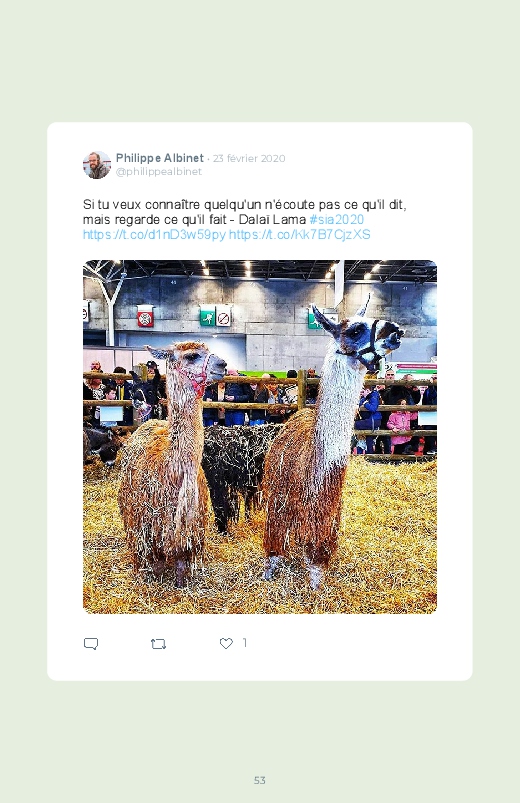This screenshot has width=520, height=803.
Task: Click the red round wall sign in photo
Action: [145, 316]
